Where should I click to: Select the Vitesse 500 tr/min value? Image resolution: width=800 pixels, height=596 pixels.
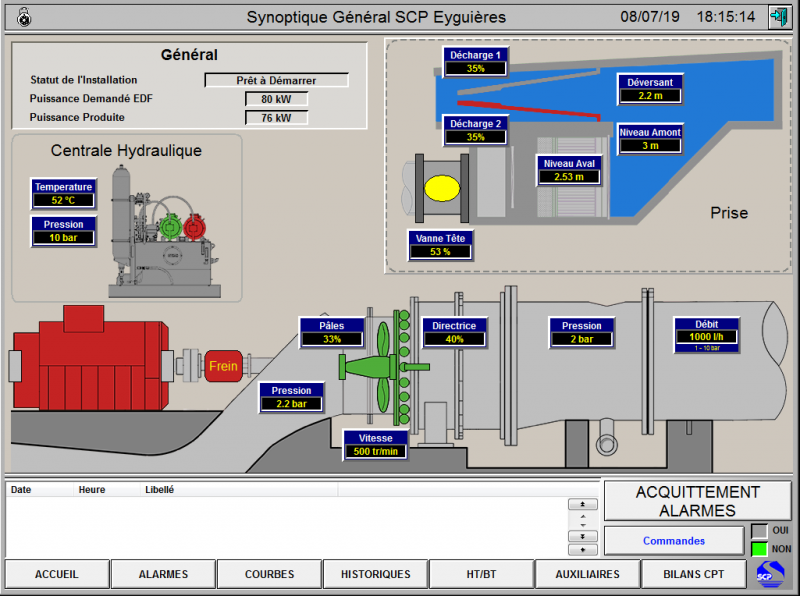376,451
